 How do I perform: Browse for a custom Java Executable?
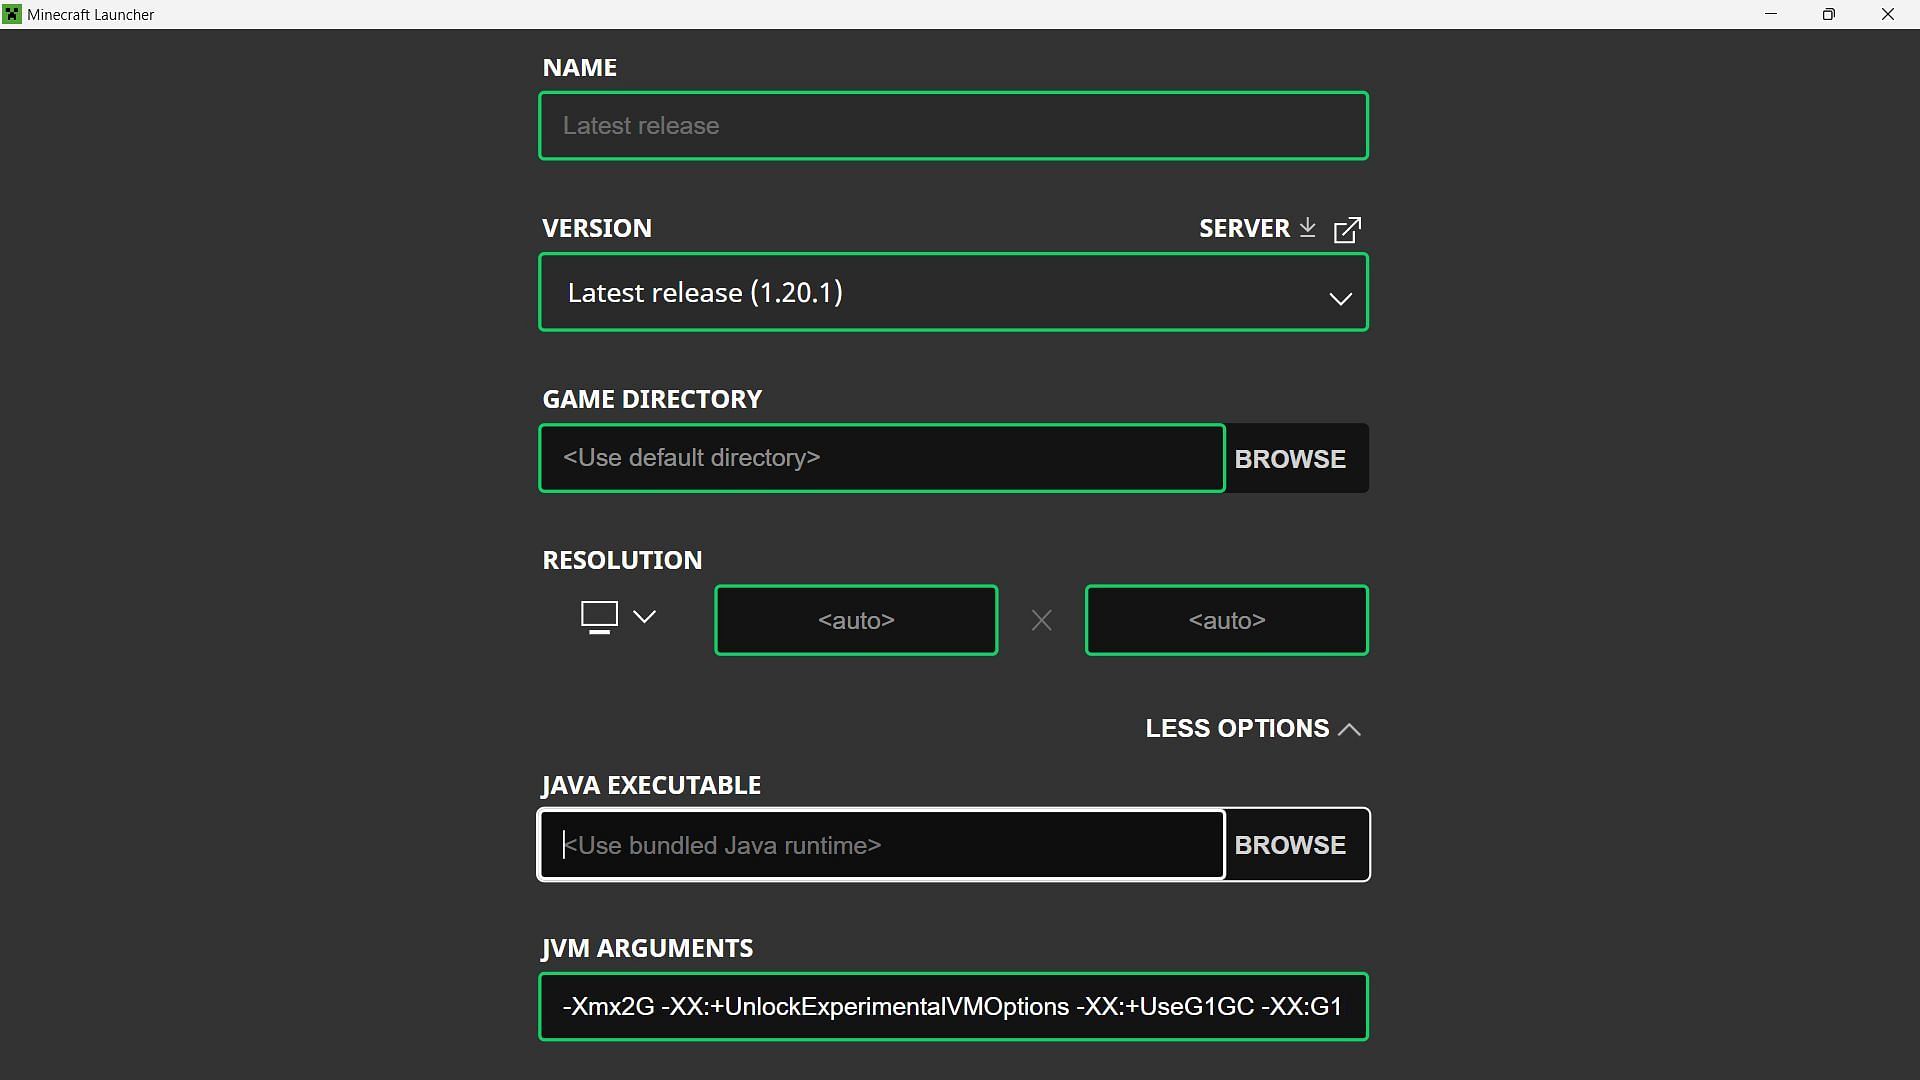(x=1290, y=844)
